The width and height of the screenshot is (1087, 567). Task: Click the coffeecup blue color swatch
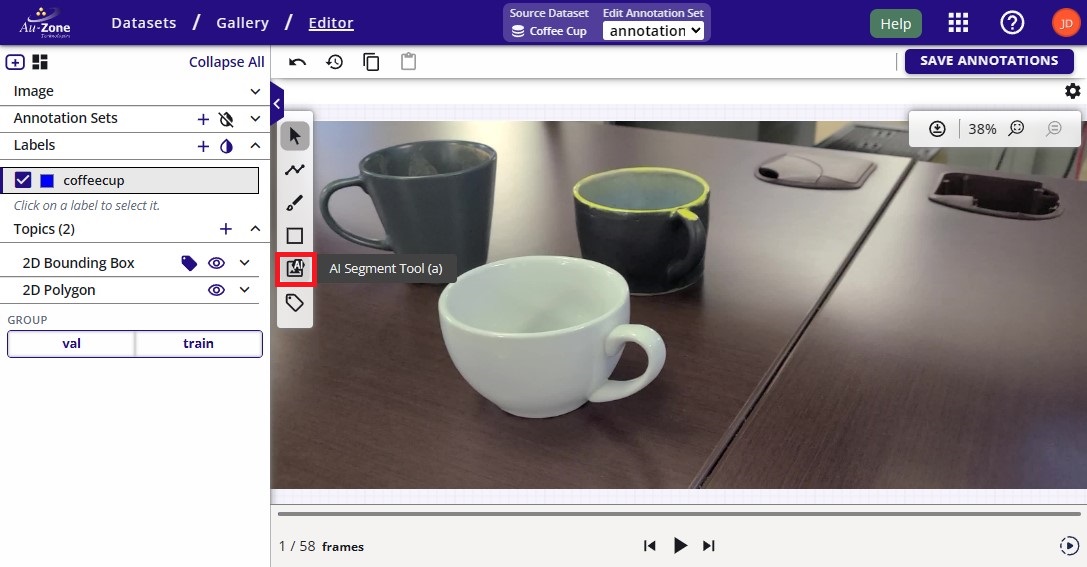tap(47, 181)
